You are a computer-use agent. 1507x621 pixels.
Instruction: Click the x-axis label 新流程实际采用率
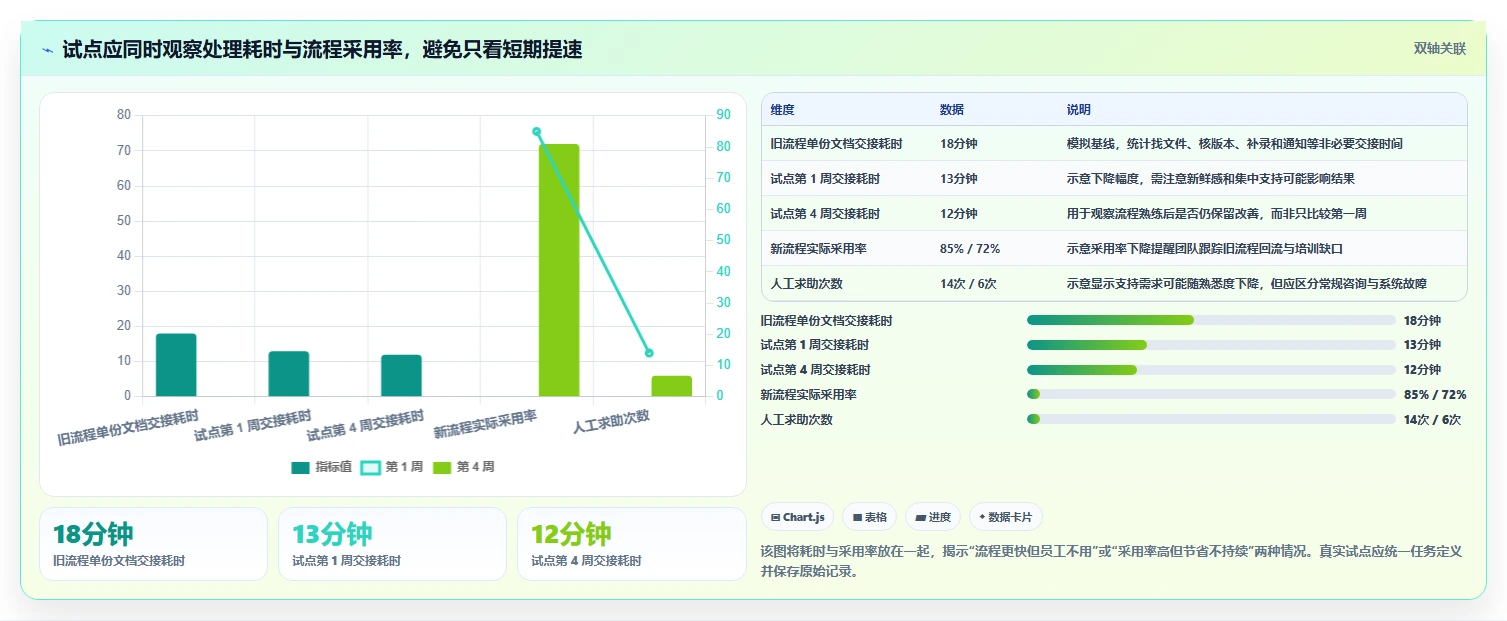click(x=486, y=425)
